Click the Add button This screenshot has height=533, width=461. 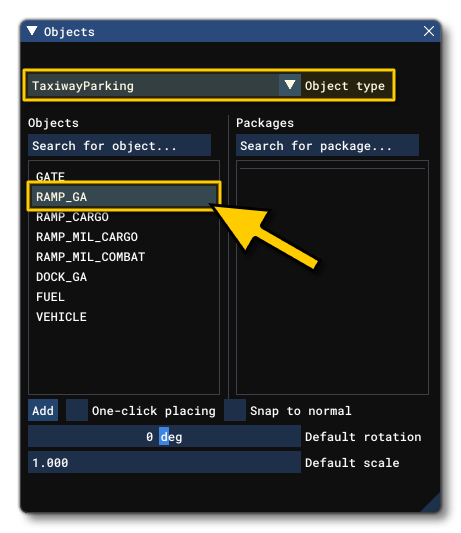tap(43, 410)
